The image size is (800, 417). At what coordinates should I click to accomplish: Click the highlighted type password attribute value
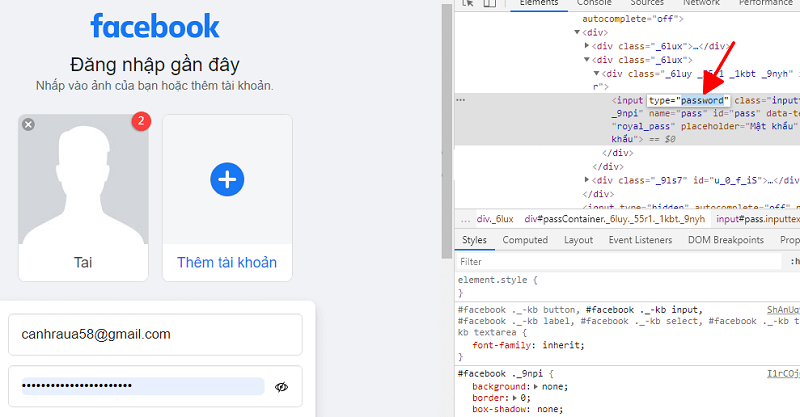702,101
